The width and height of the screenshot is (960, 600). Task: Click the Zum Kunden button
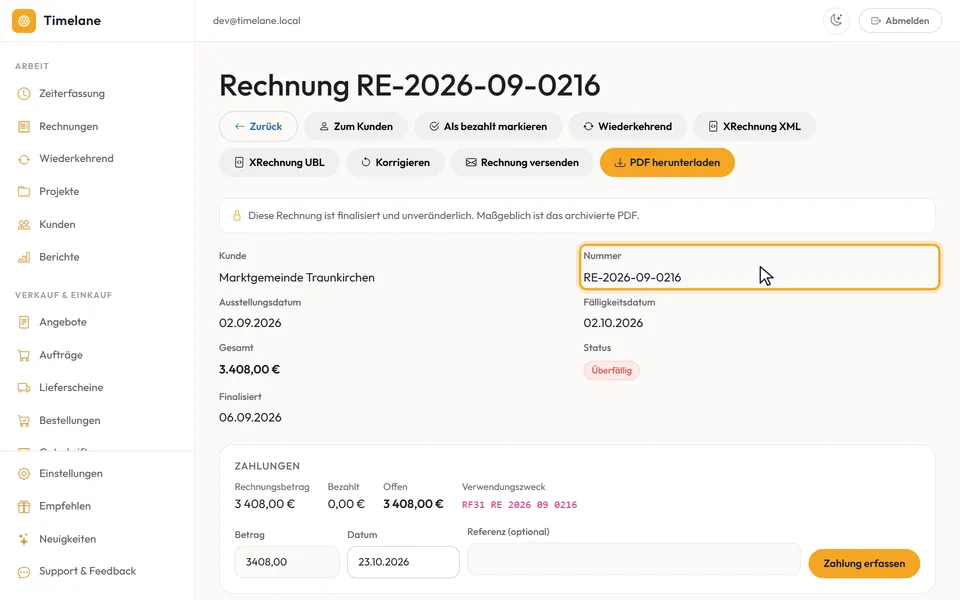[x=356, y=127]
